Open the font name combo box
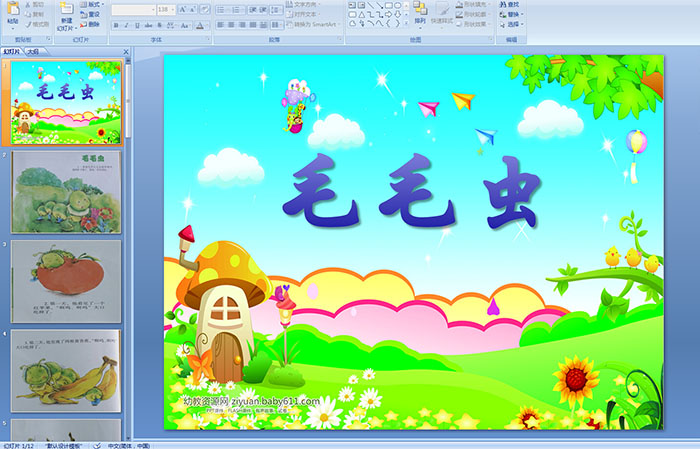Screen dimensions: 700x449 [x=133, y=9]
